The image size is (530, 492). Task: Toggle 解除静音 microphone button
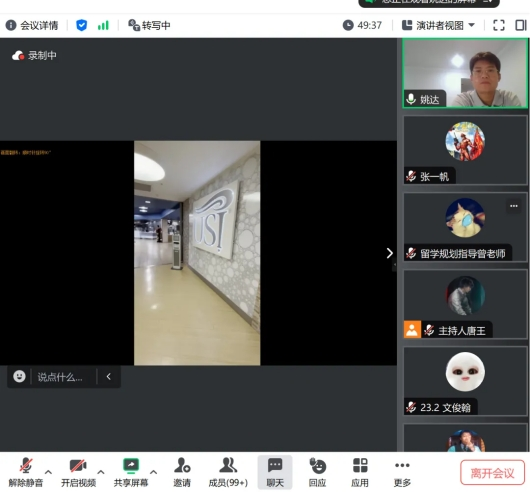(26, 472)
